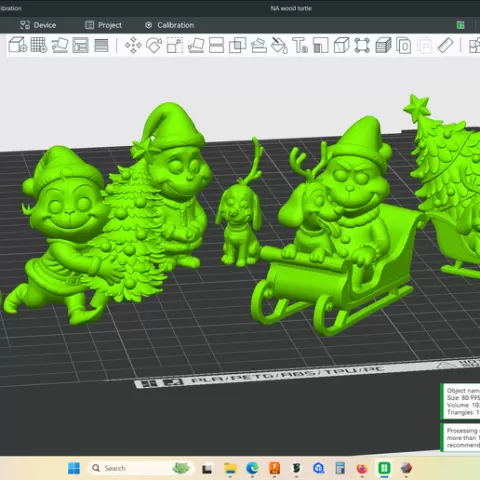Click the green Bambu Studio taskbar icon
Viewport: 480px width, 480px height.
click(x=384, y=468)
